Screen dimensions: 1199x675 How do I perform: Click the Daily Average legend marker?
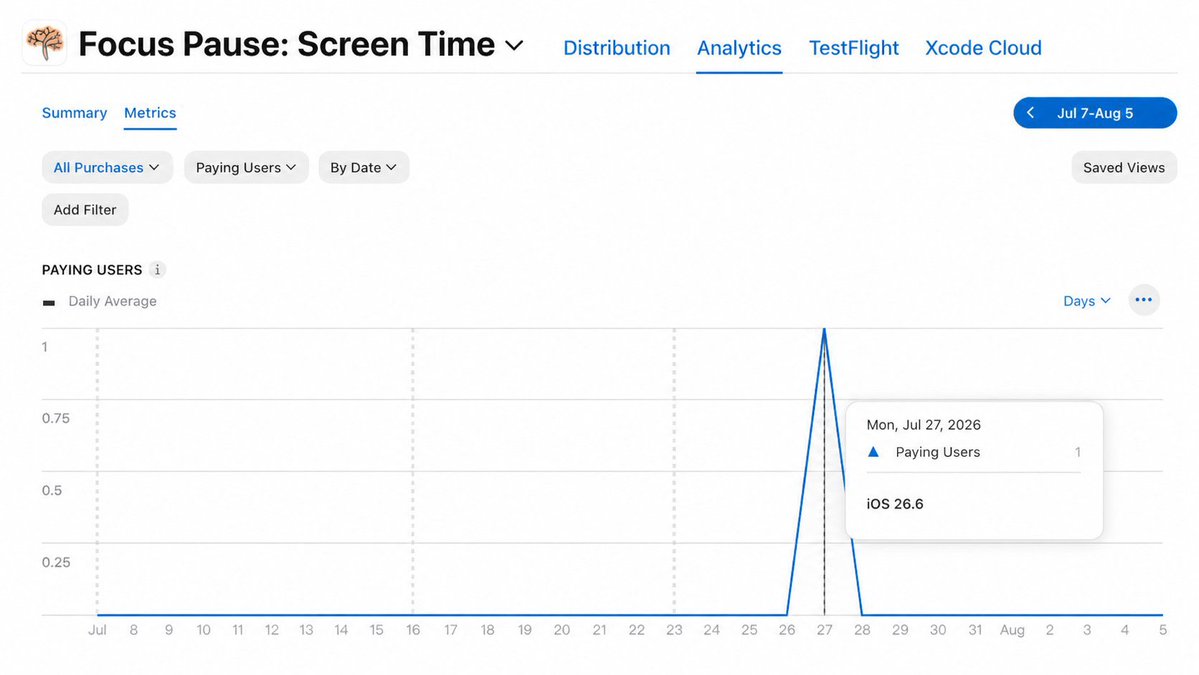point(49,303)
